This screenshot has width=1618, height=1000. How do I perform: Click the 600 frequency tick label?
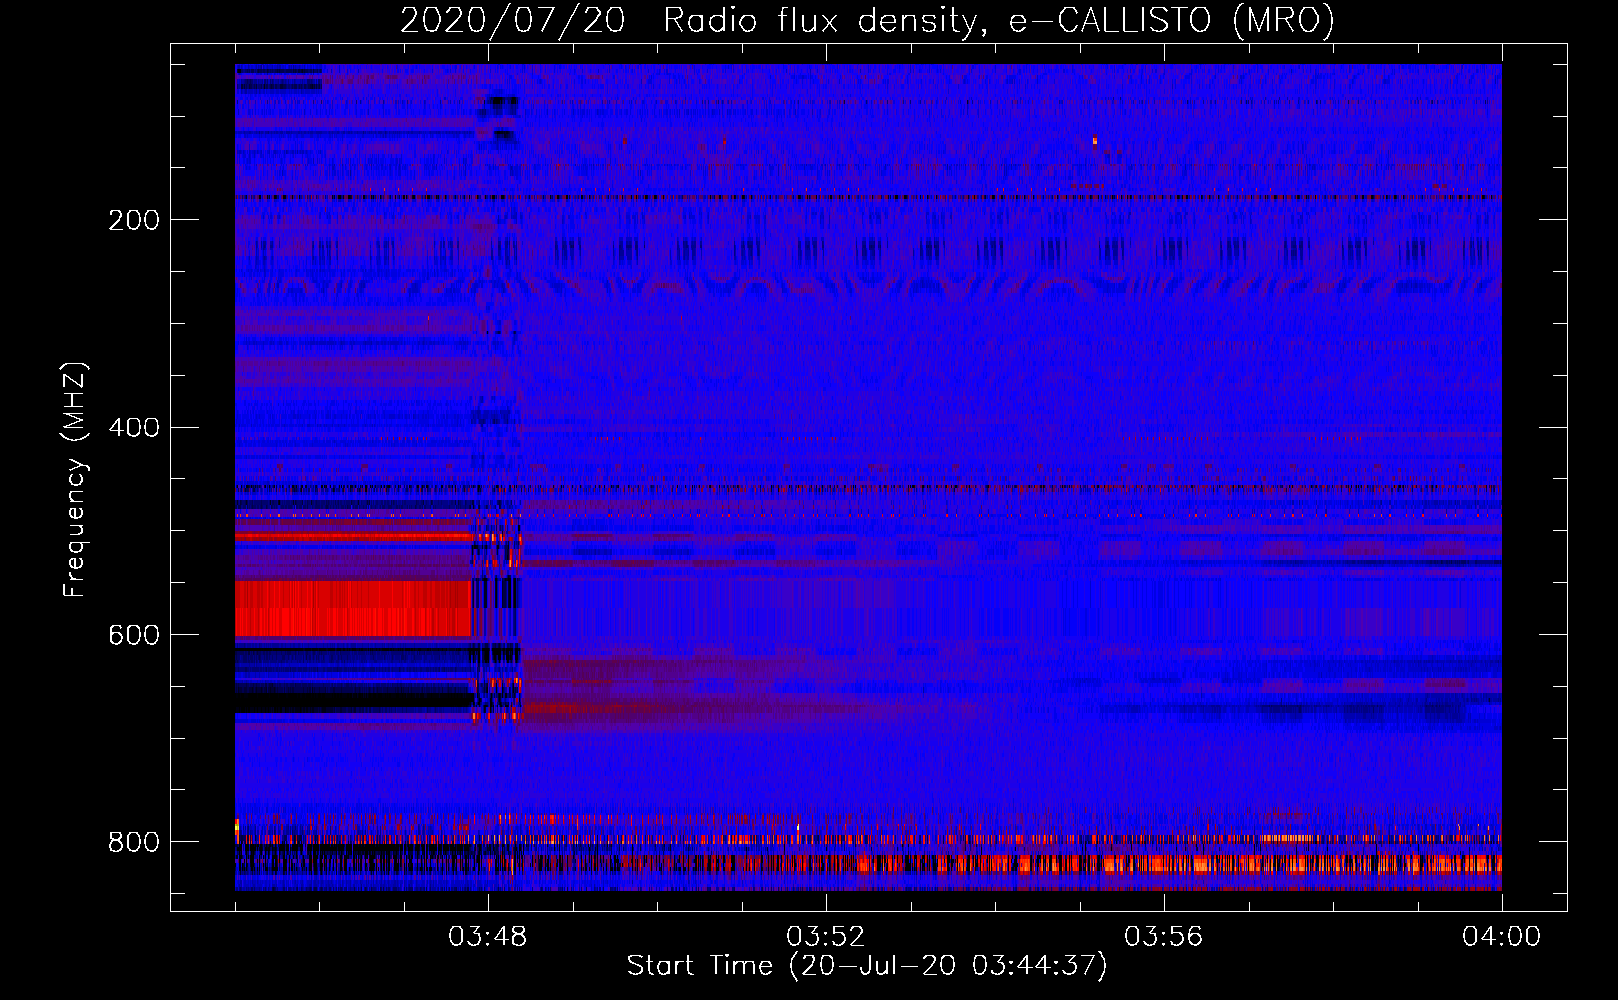coord(134,635)
